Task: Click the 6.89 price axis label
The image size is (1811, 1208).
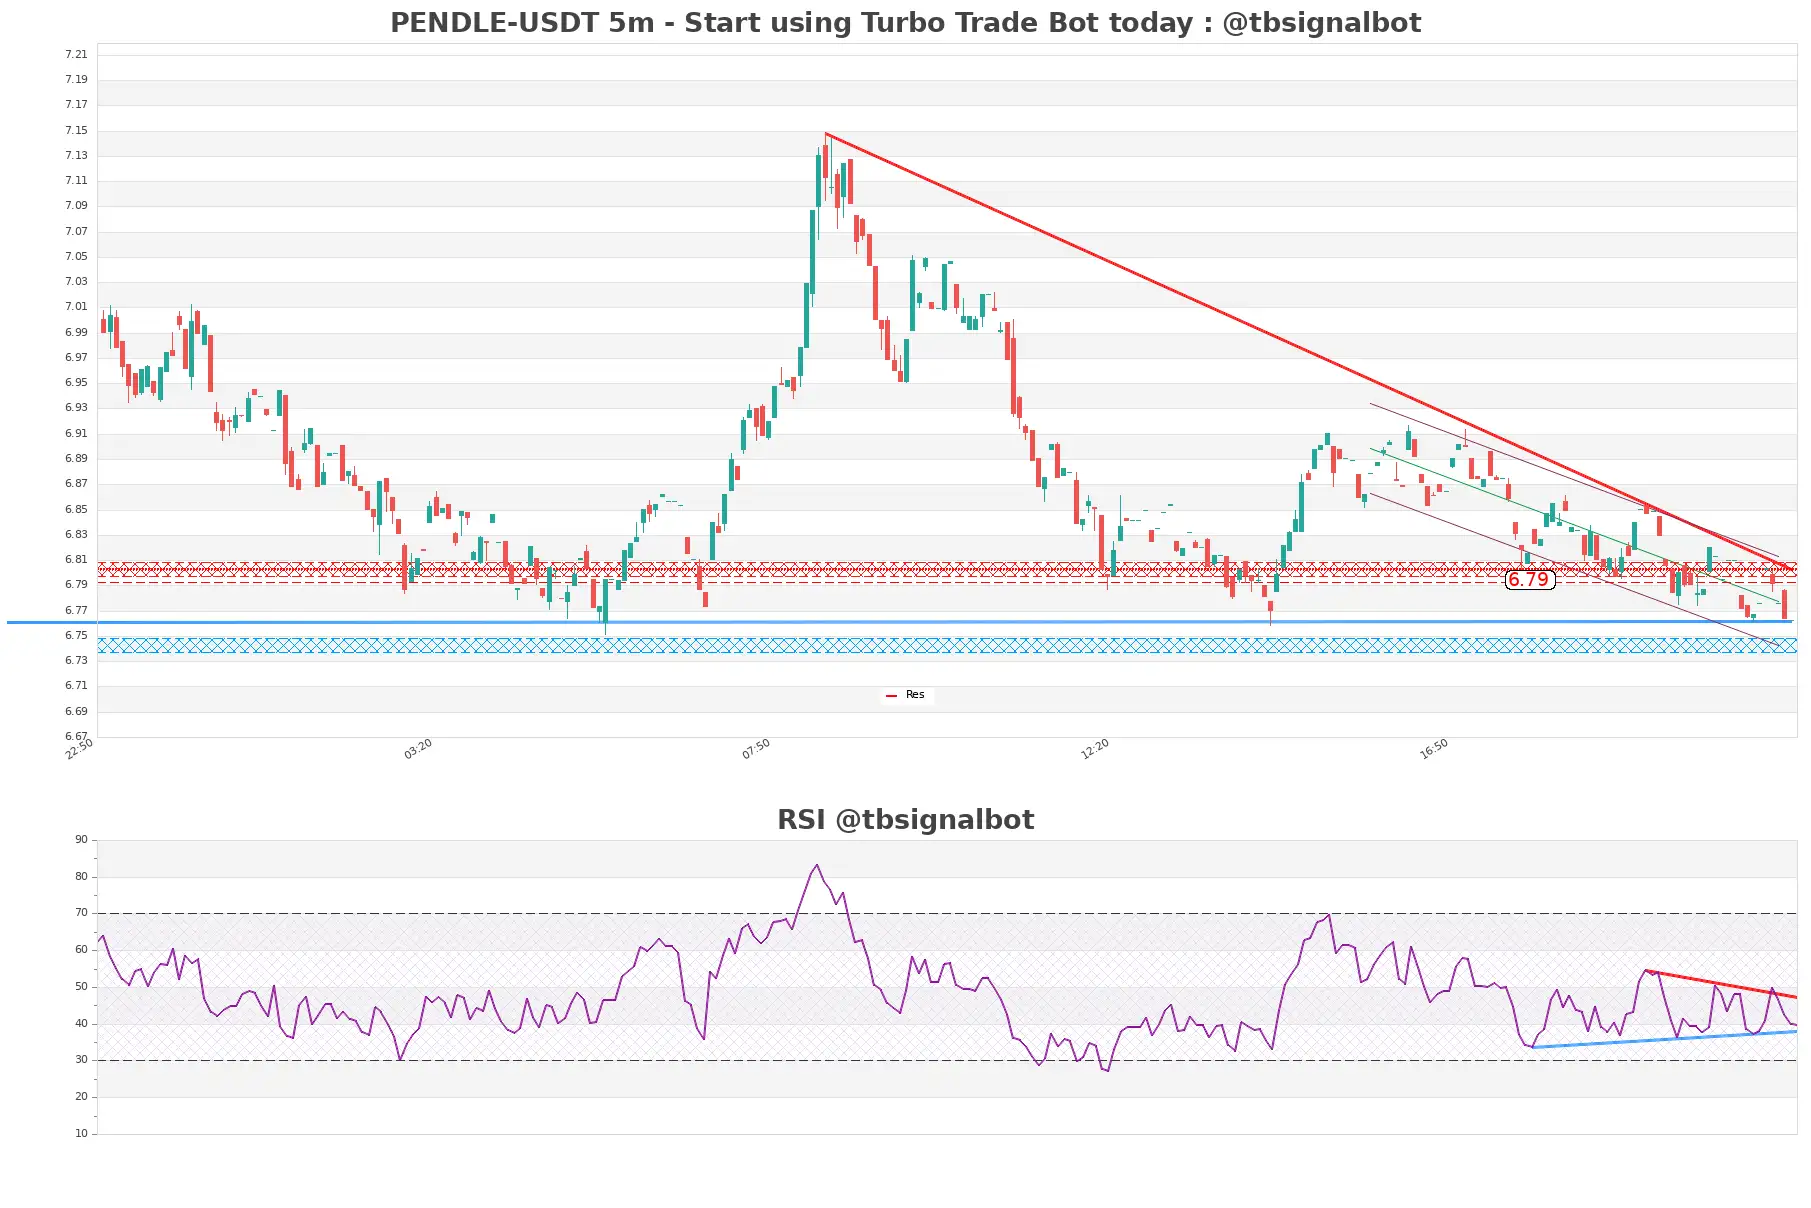Action: tap(76, 459)
